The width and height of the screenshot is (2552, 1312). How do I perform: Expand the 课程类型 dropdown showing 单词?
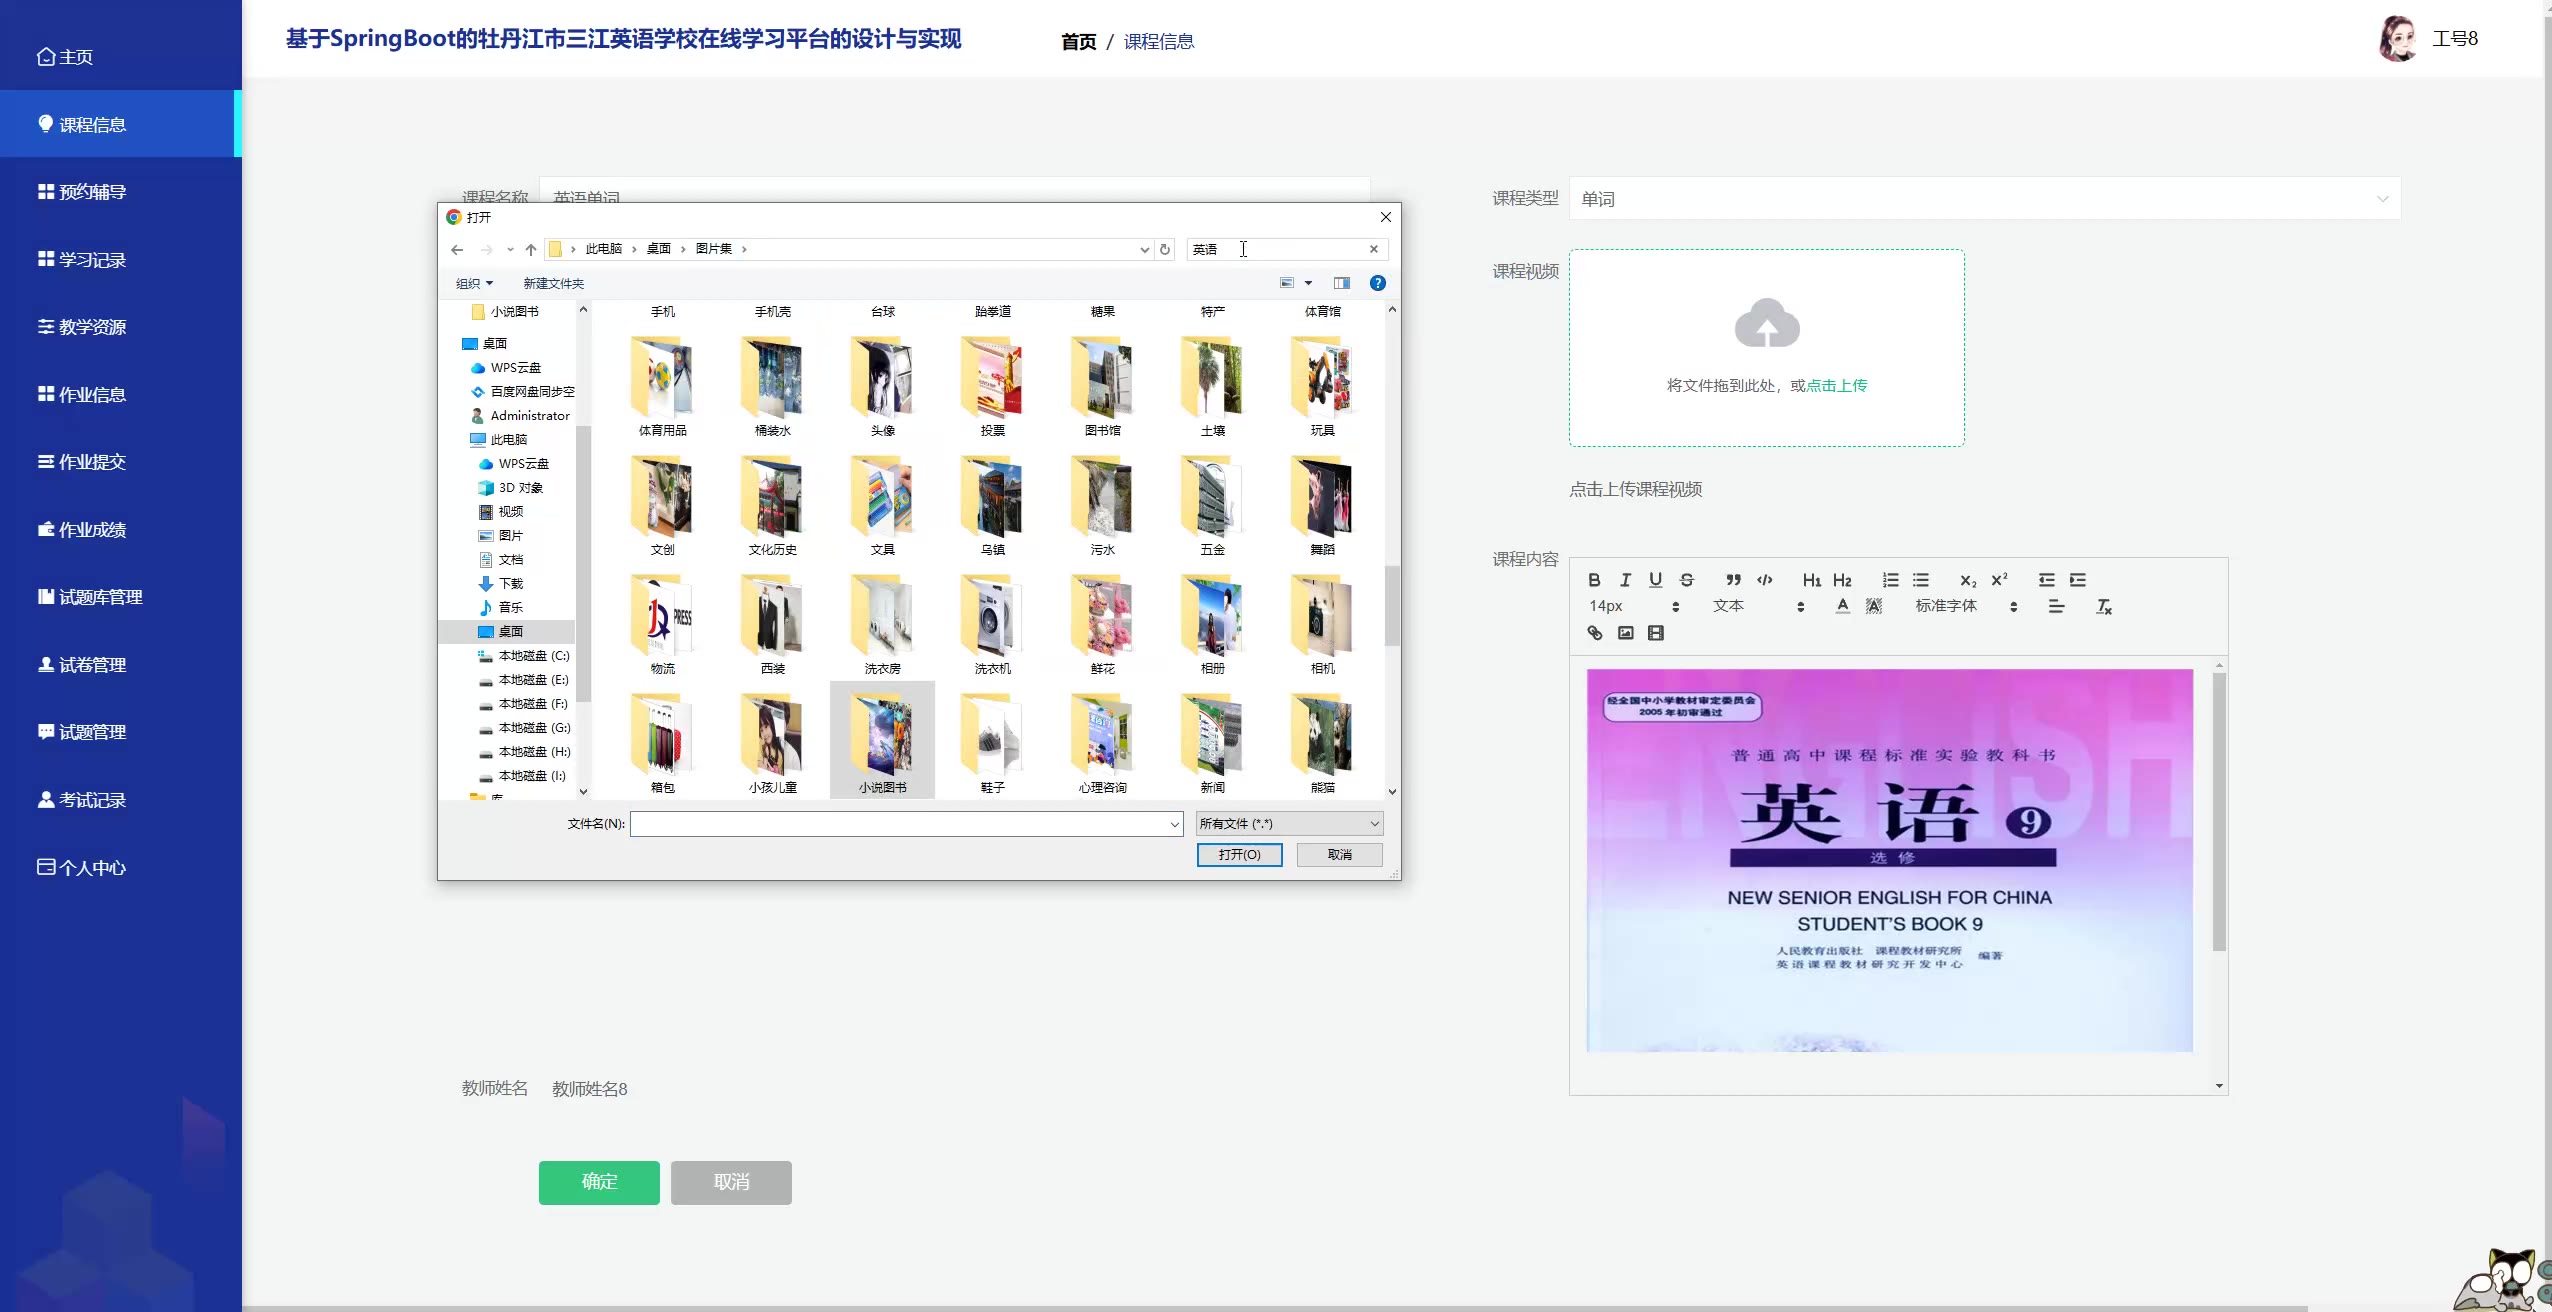coord(1984,199)
